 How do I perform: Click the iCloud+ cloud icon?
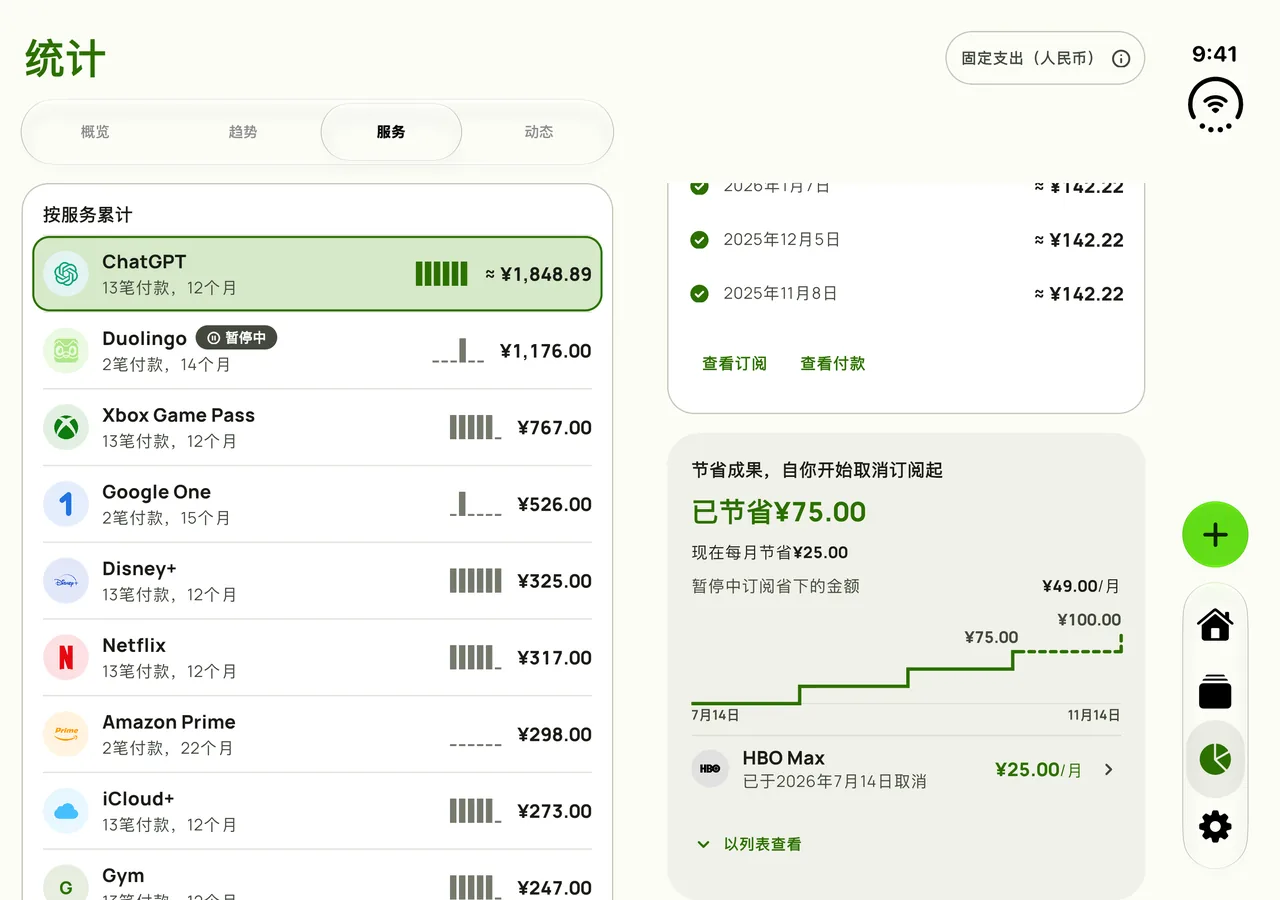[x=66, y=811]
